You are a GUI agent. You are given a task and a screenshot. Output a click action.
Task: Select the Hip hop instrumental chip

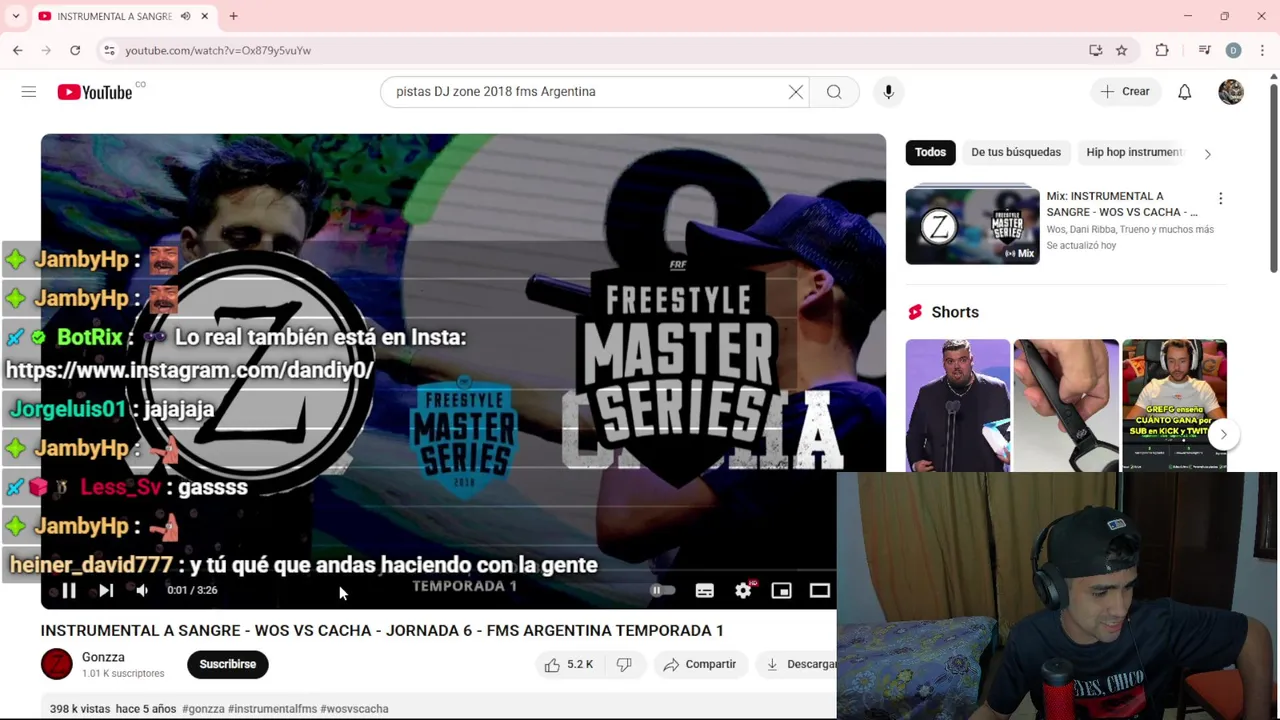1134,152
